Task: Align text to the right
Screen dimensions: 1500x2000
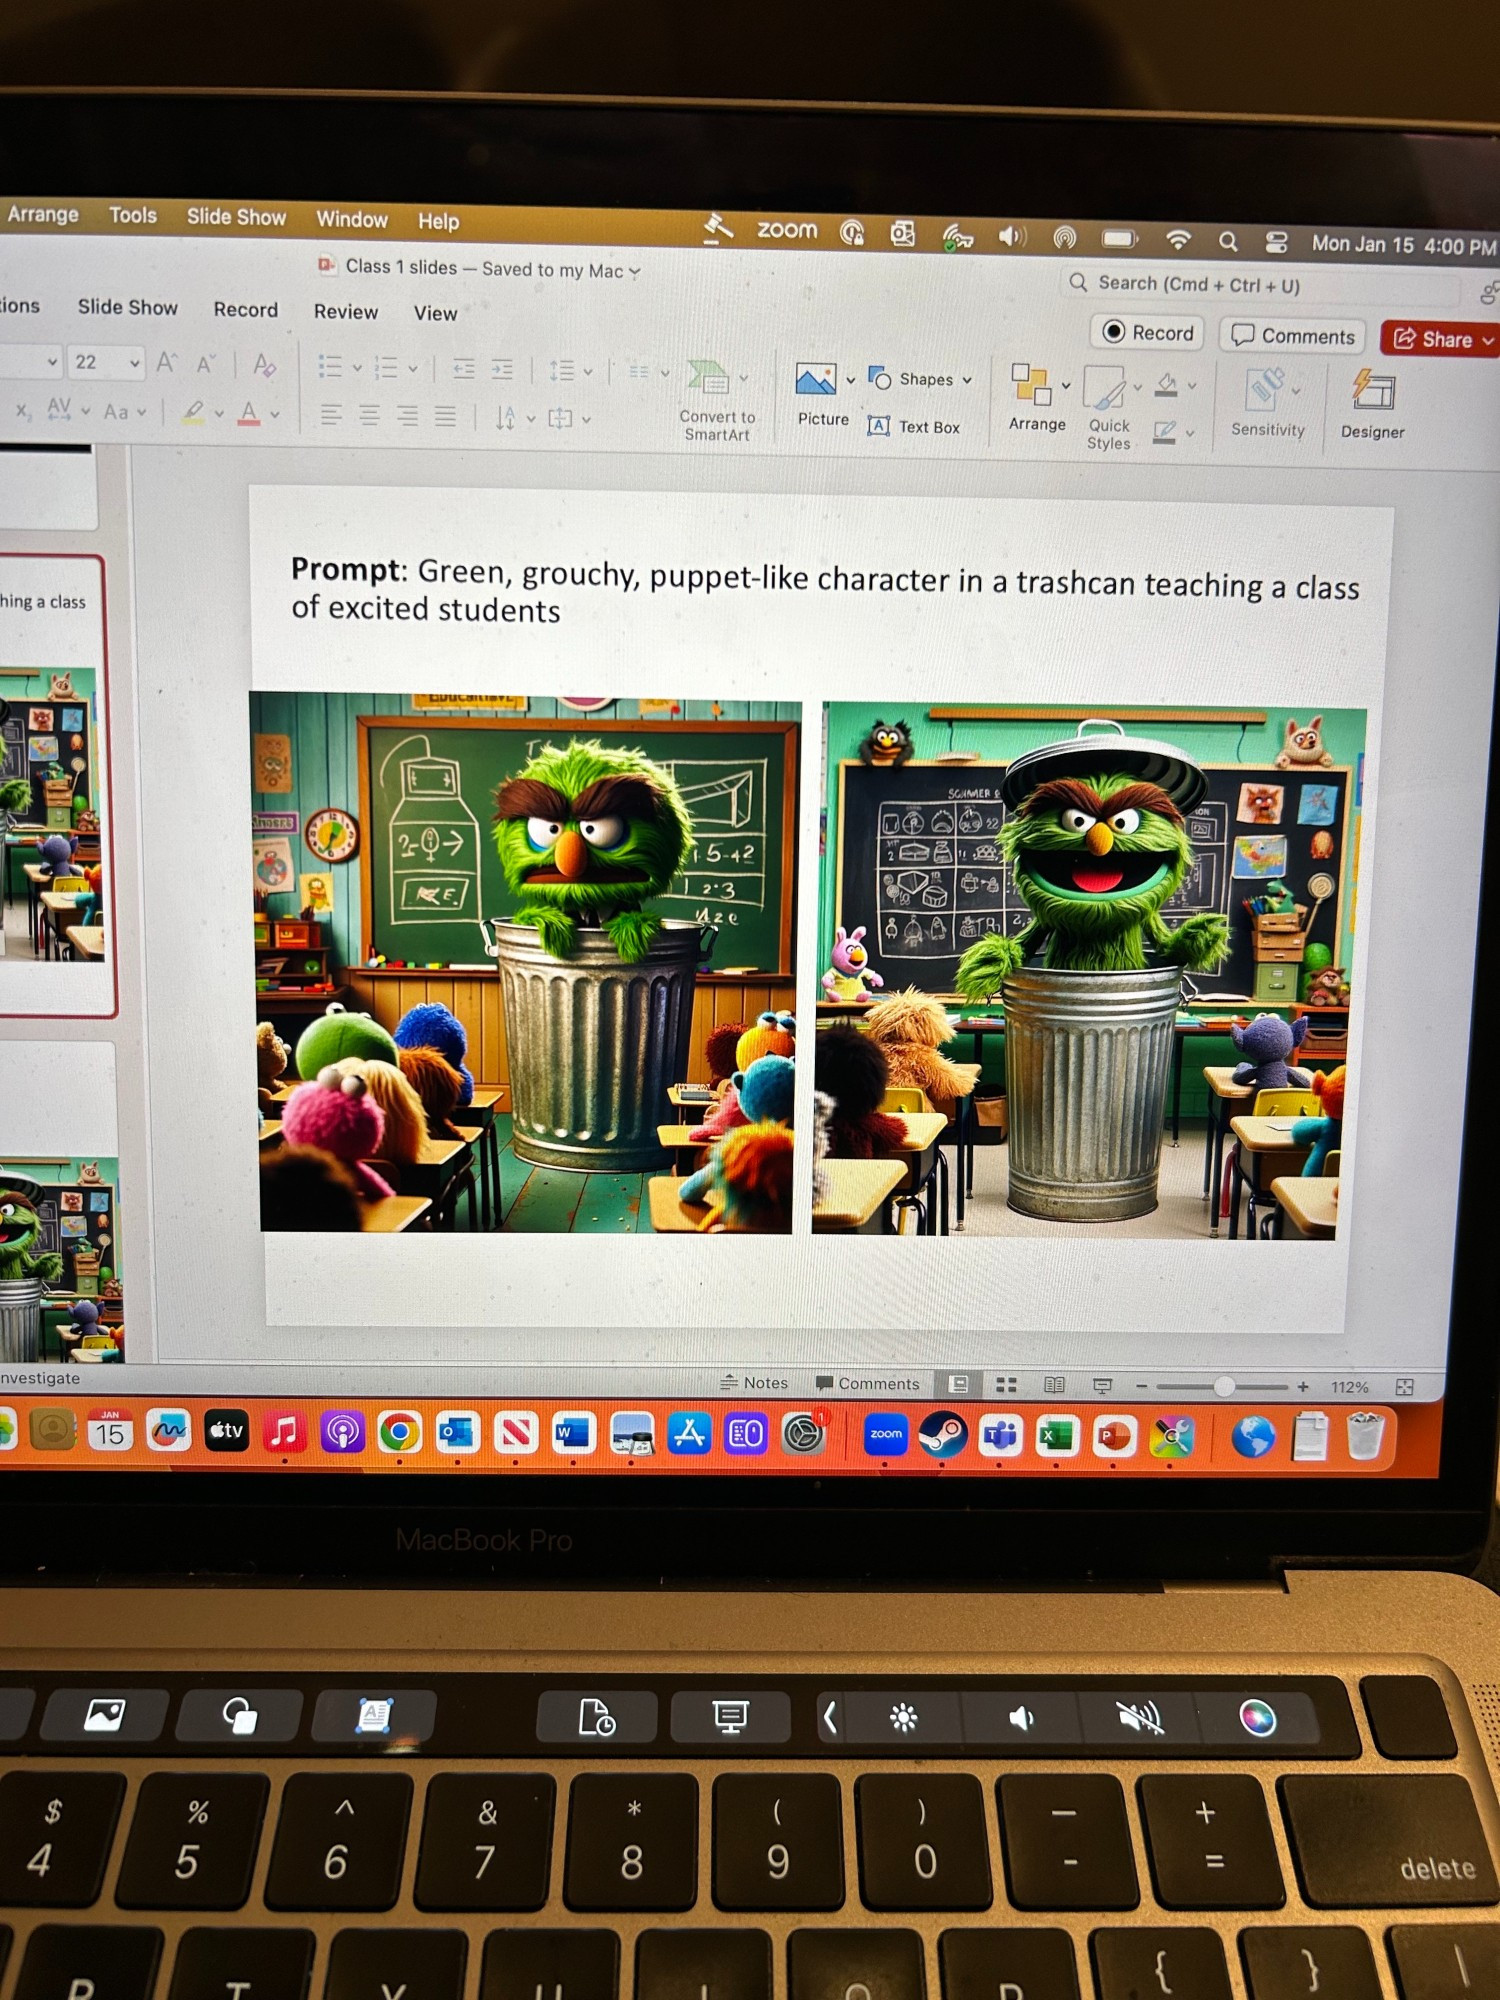Action: coord(407,416)
